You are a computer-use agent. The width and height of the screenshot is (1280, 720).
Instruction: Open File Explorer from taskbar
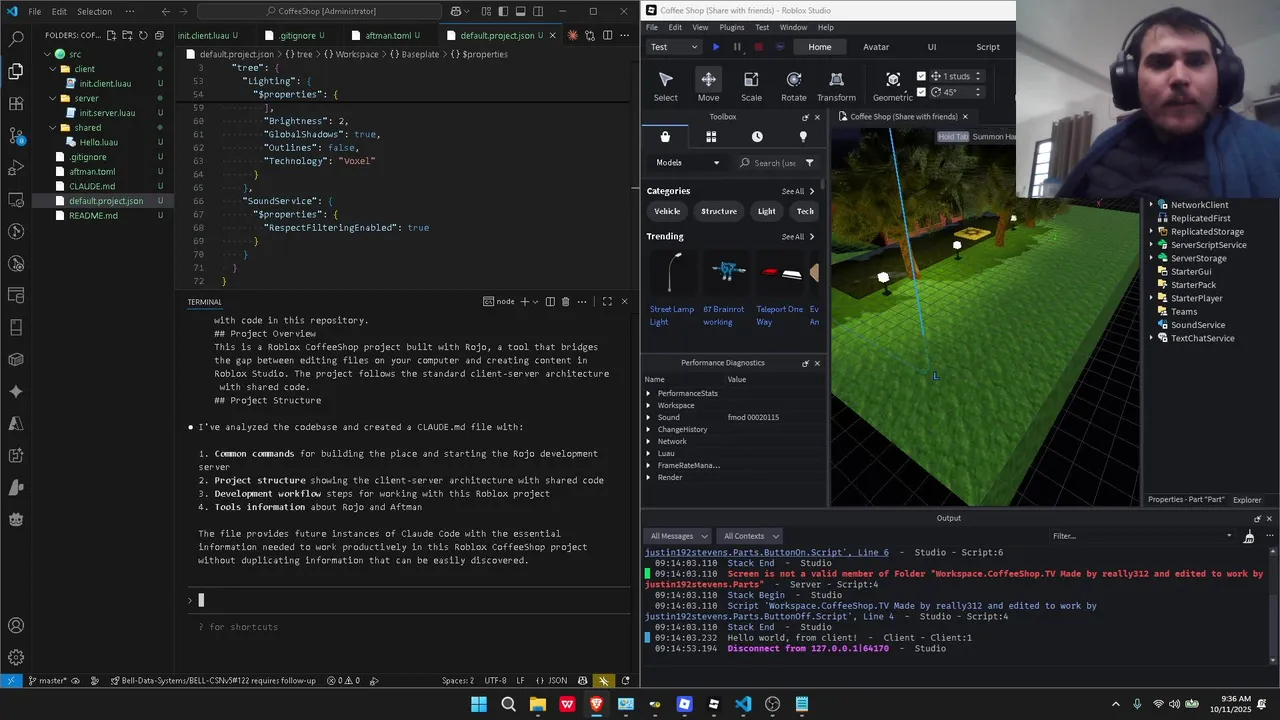[538, 704]
